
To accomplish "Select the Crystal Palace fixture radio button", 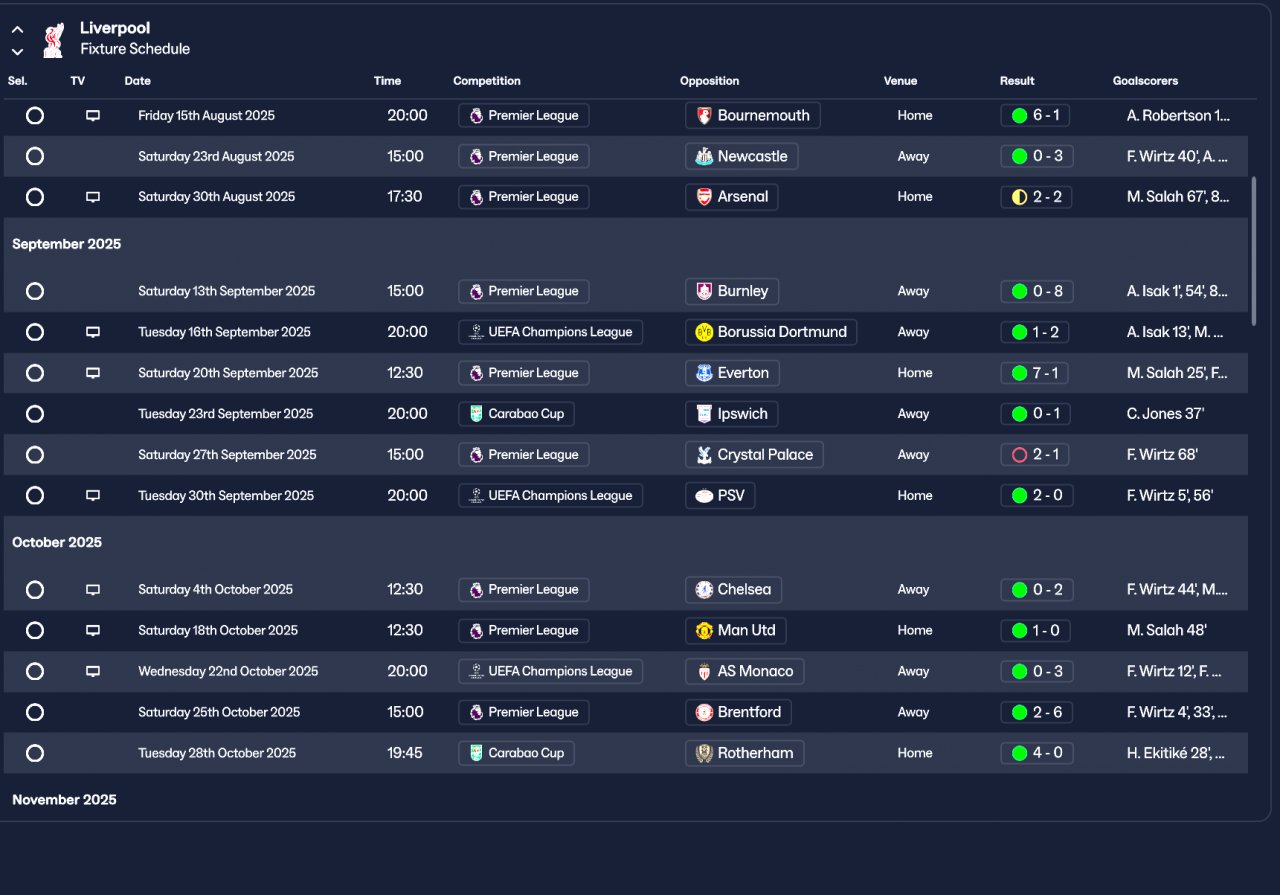I will pyautogui.click(x=35, y=455).
